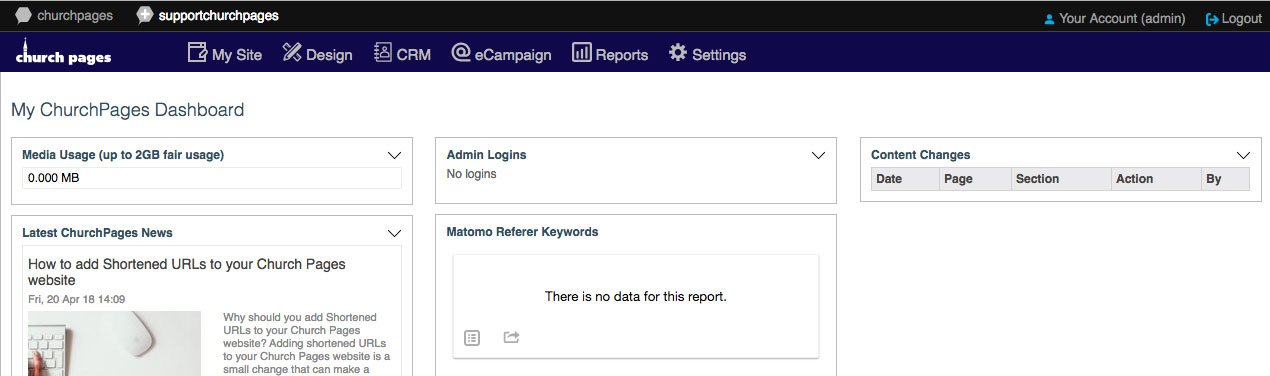Click the CRM contacts icon
1270x376 pixels.
click(x=383, y=53)
